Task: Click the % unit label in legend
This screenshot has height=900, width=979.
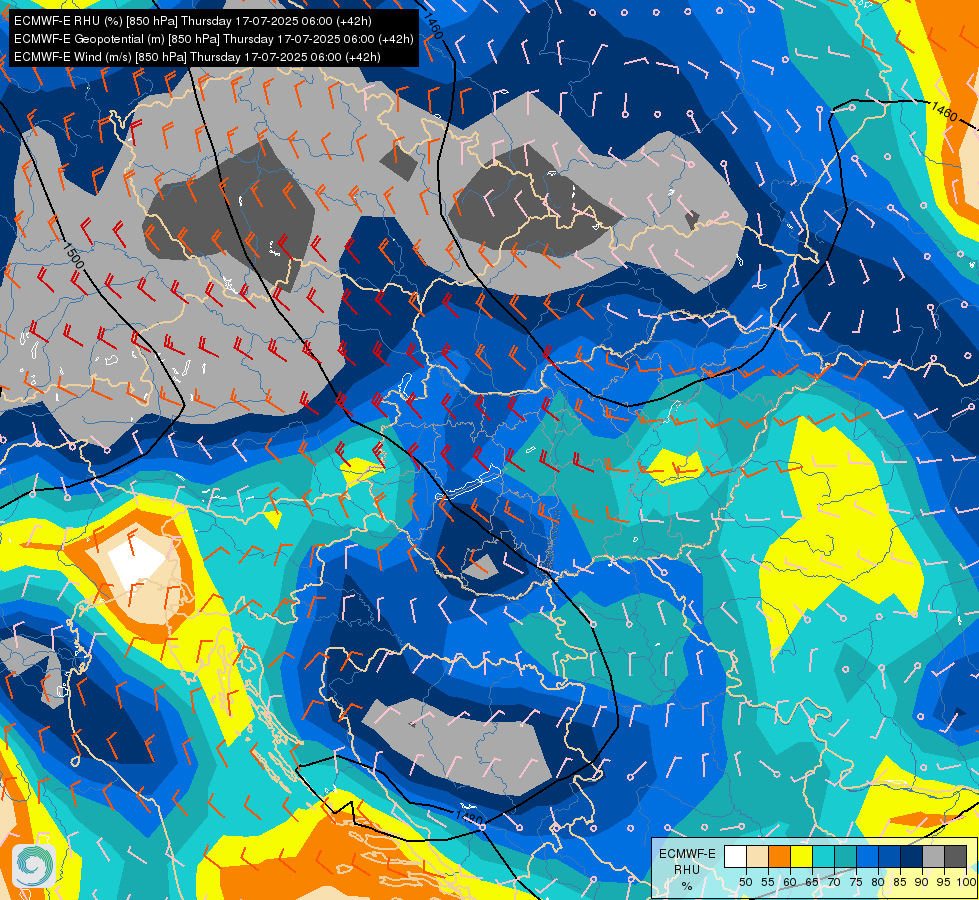Action: point(687,886)
